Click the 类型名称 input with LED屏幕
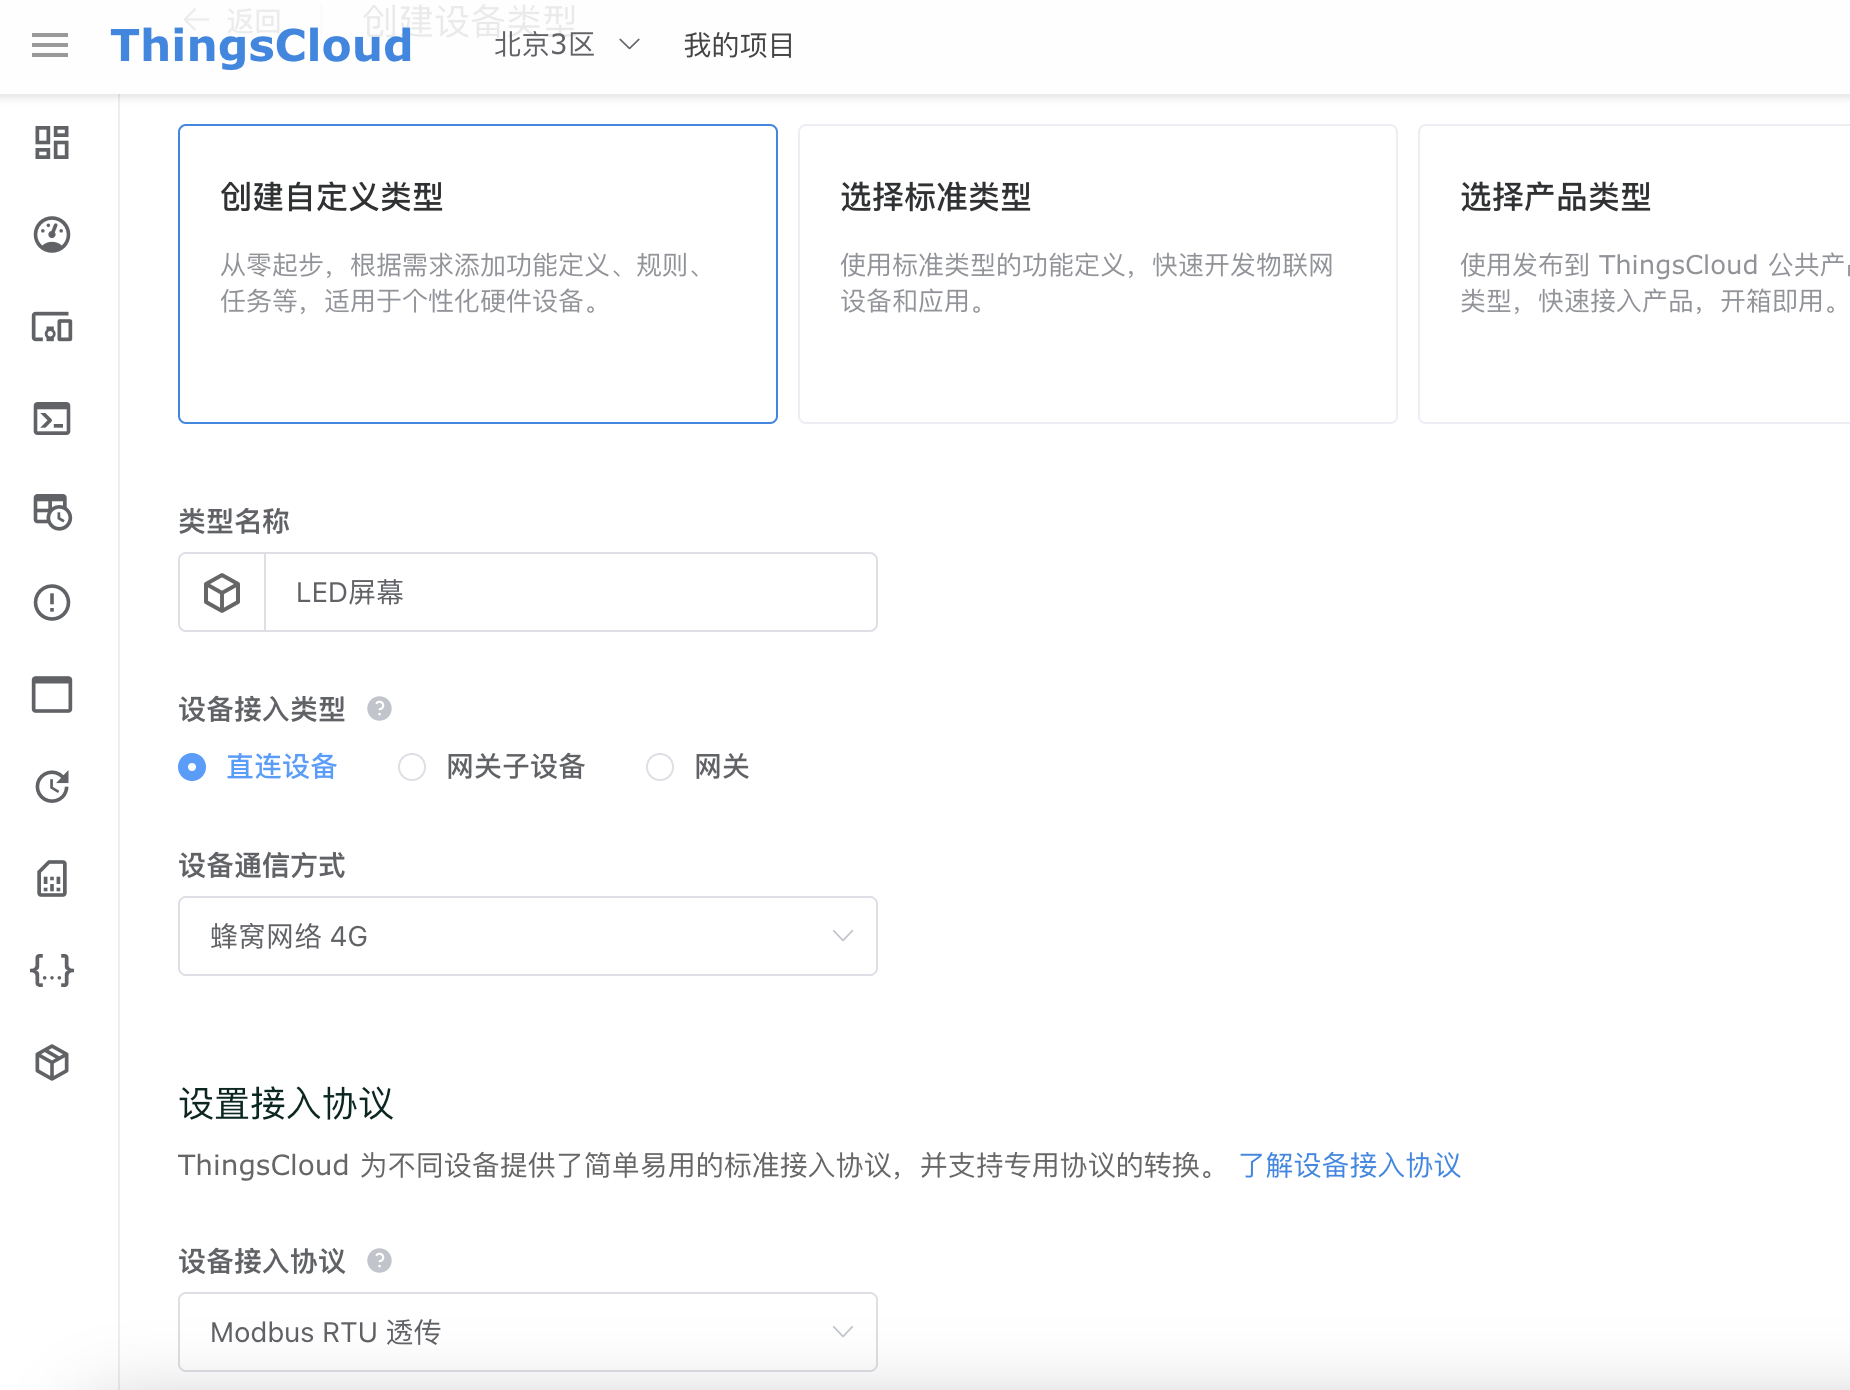Viewport: 1850px width, 1390px height. pyautogui.click(x=571, y=592)
